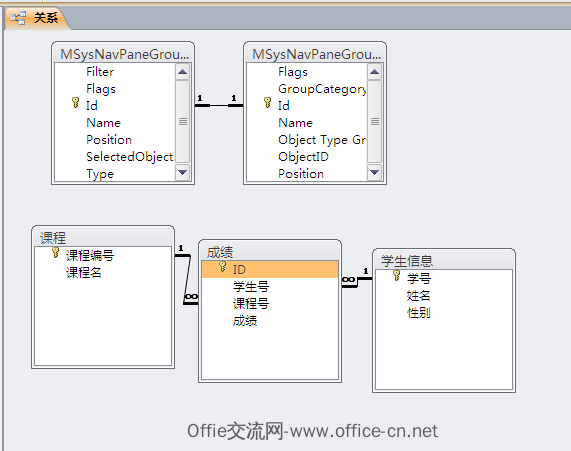Click the scrollbar thumb of the left MSysNavPaneGroup table
Screen dimensions: 571x451
coord(182,121)
